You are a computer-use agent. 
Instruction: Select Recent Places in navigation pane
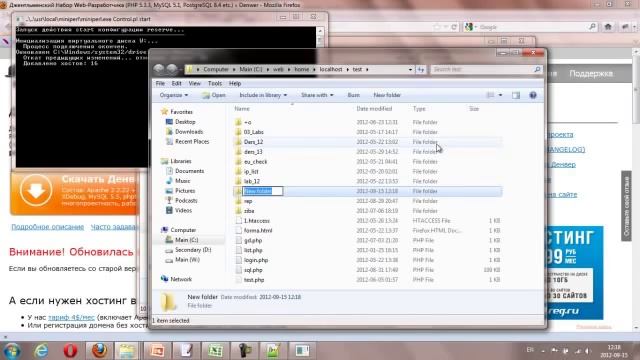[192, 142]
